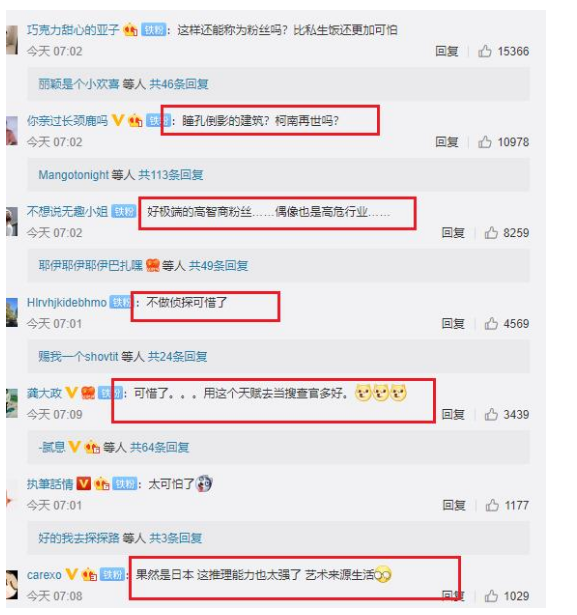Reply to 巧克力甜心的亚子's comment
577x615 pixels.
[x=447, y=51]
